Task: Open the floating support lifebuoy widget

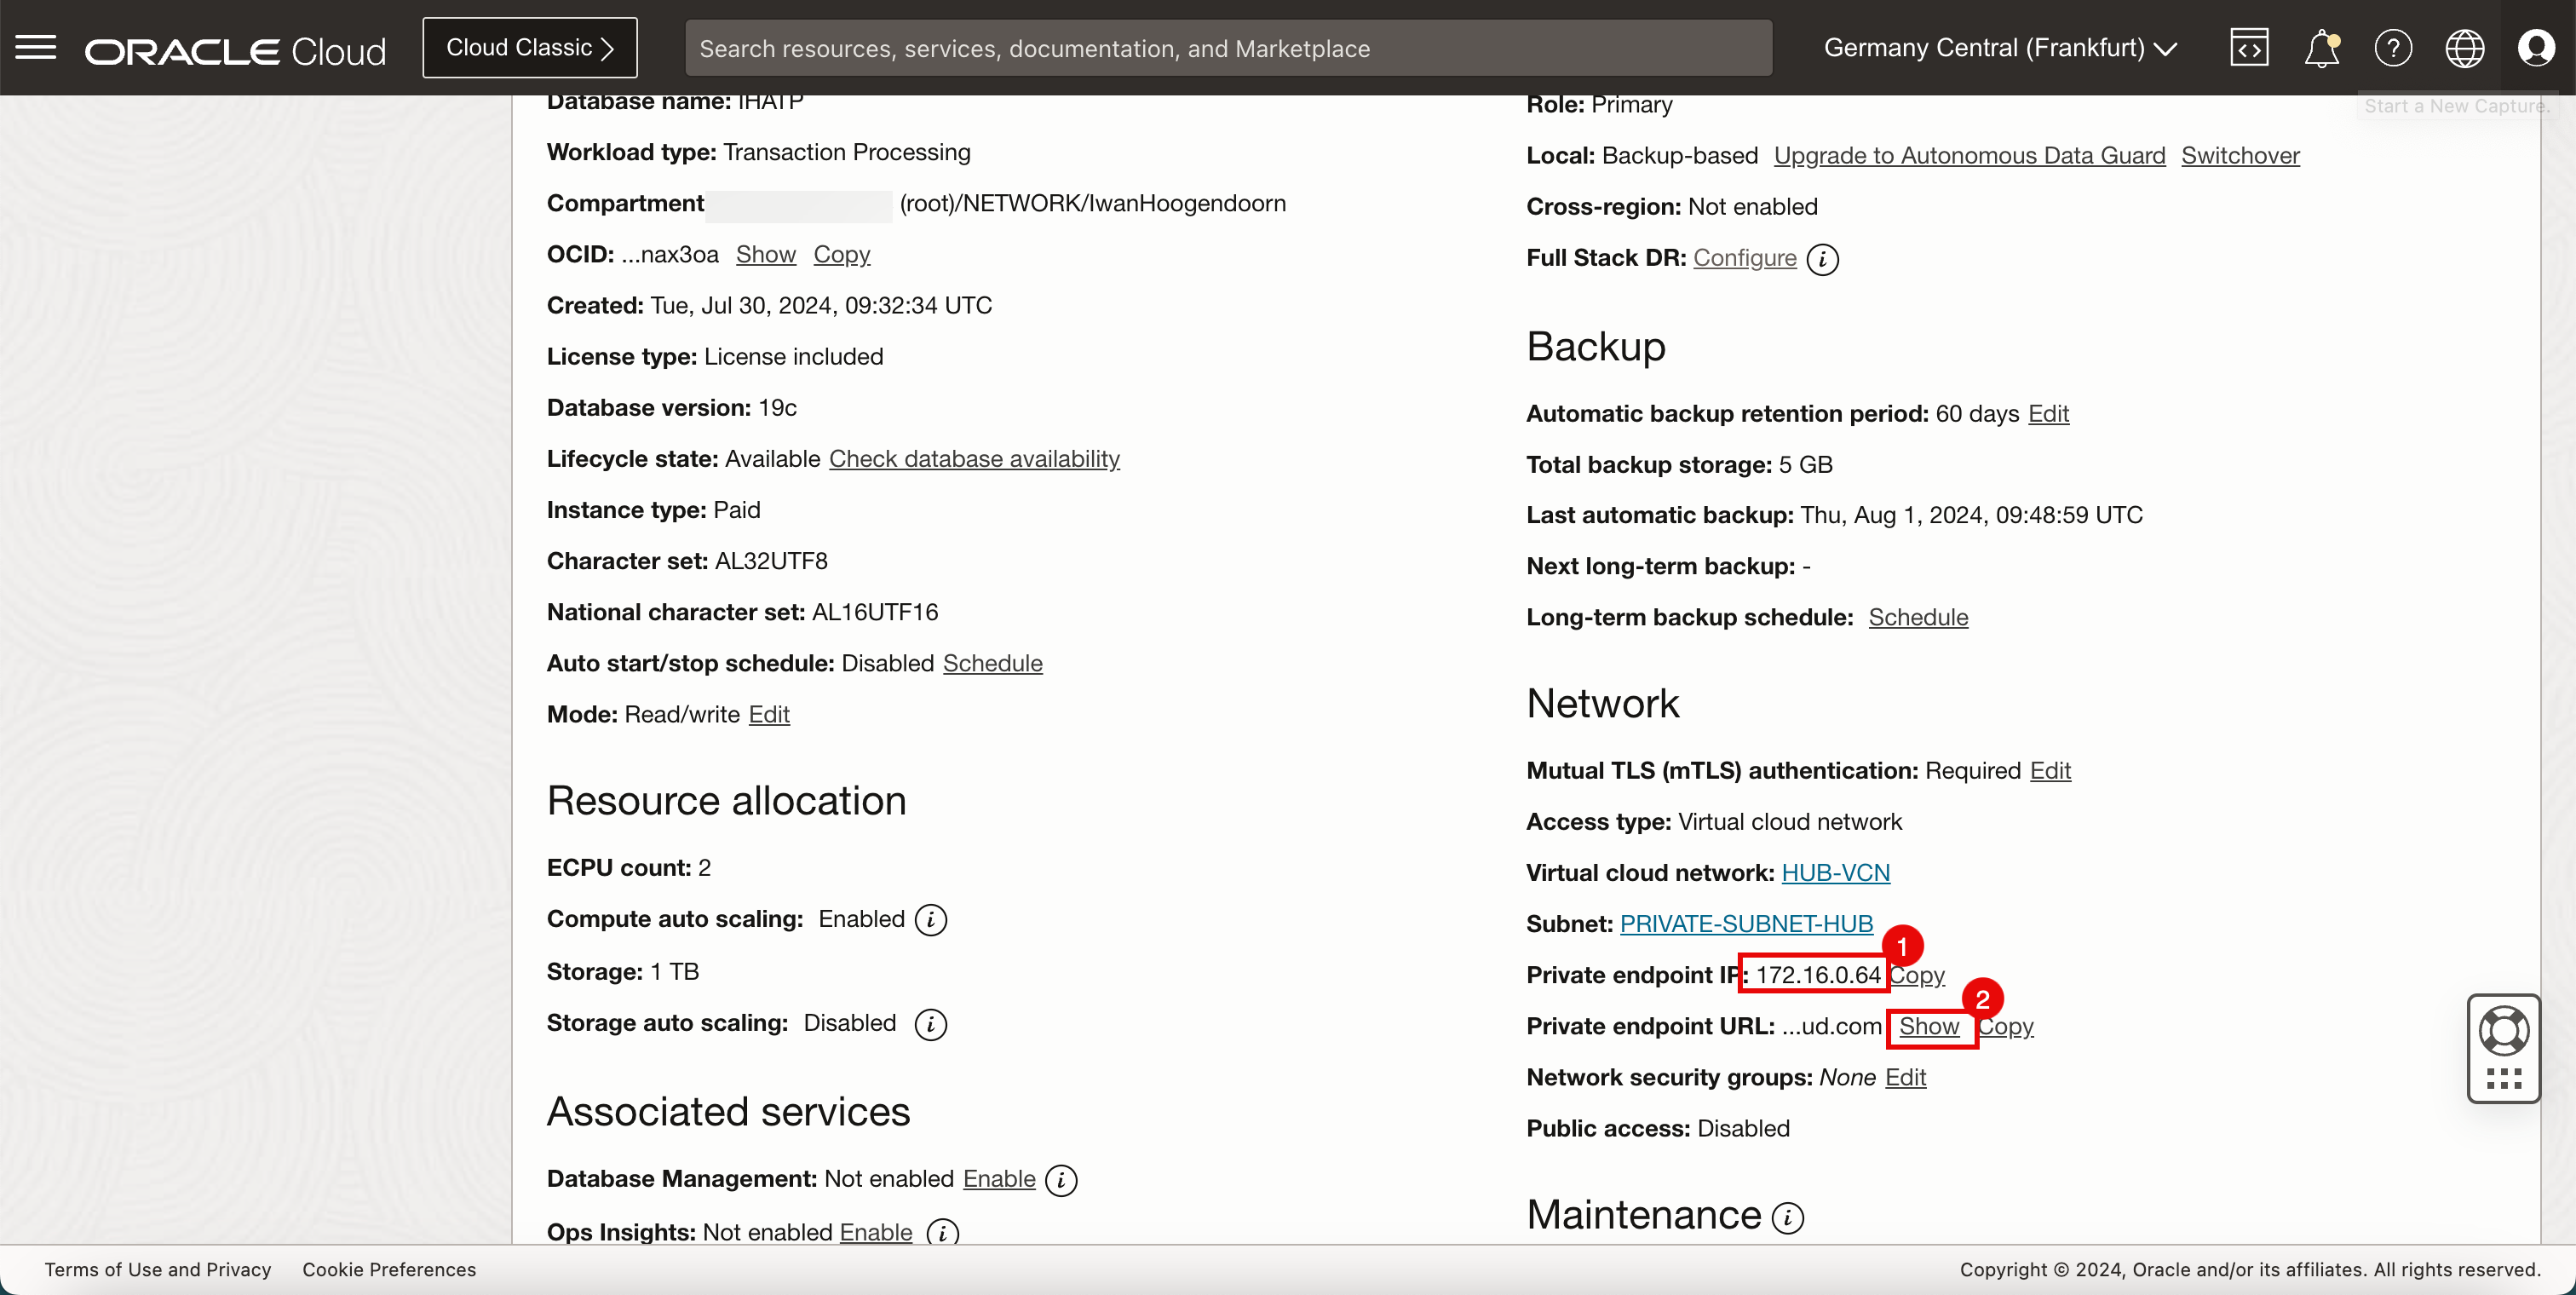Action: tap(2503, 1032)
